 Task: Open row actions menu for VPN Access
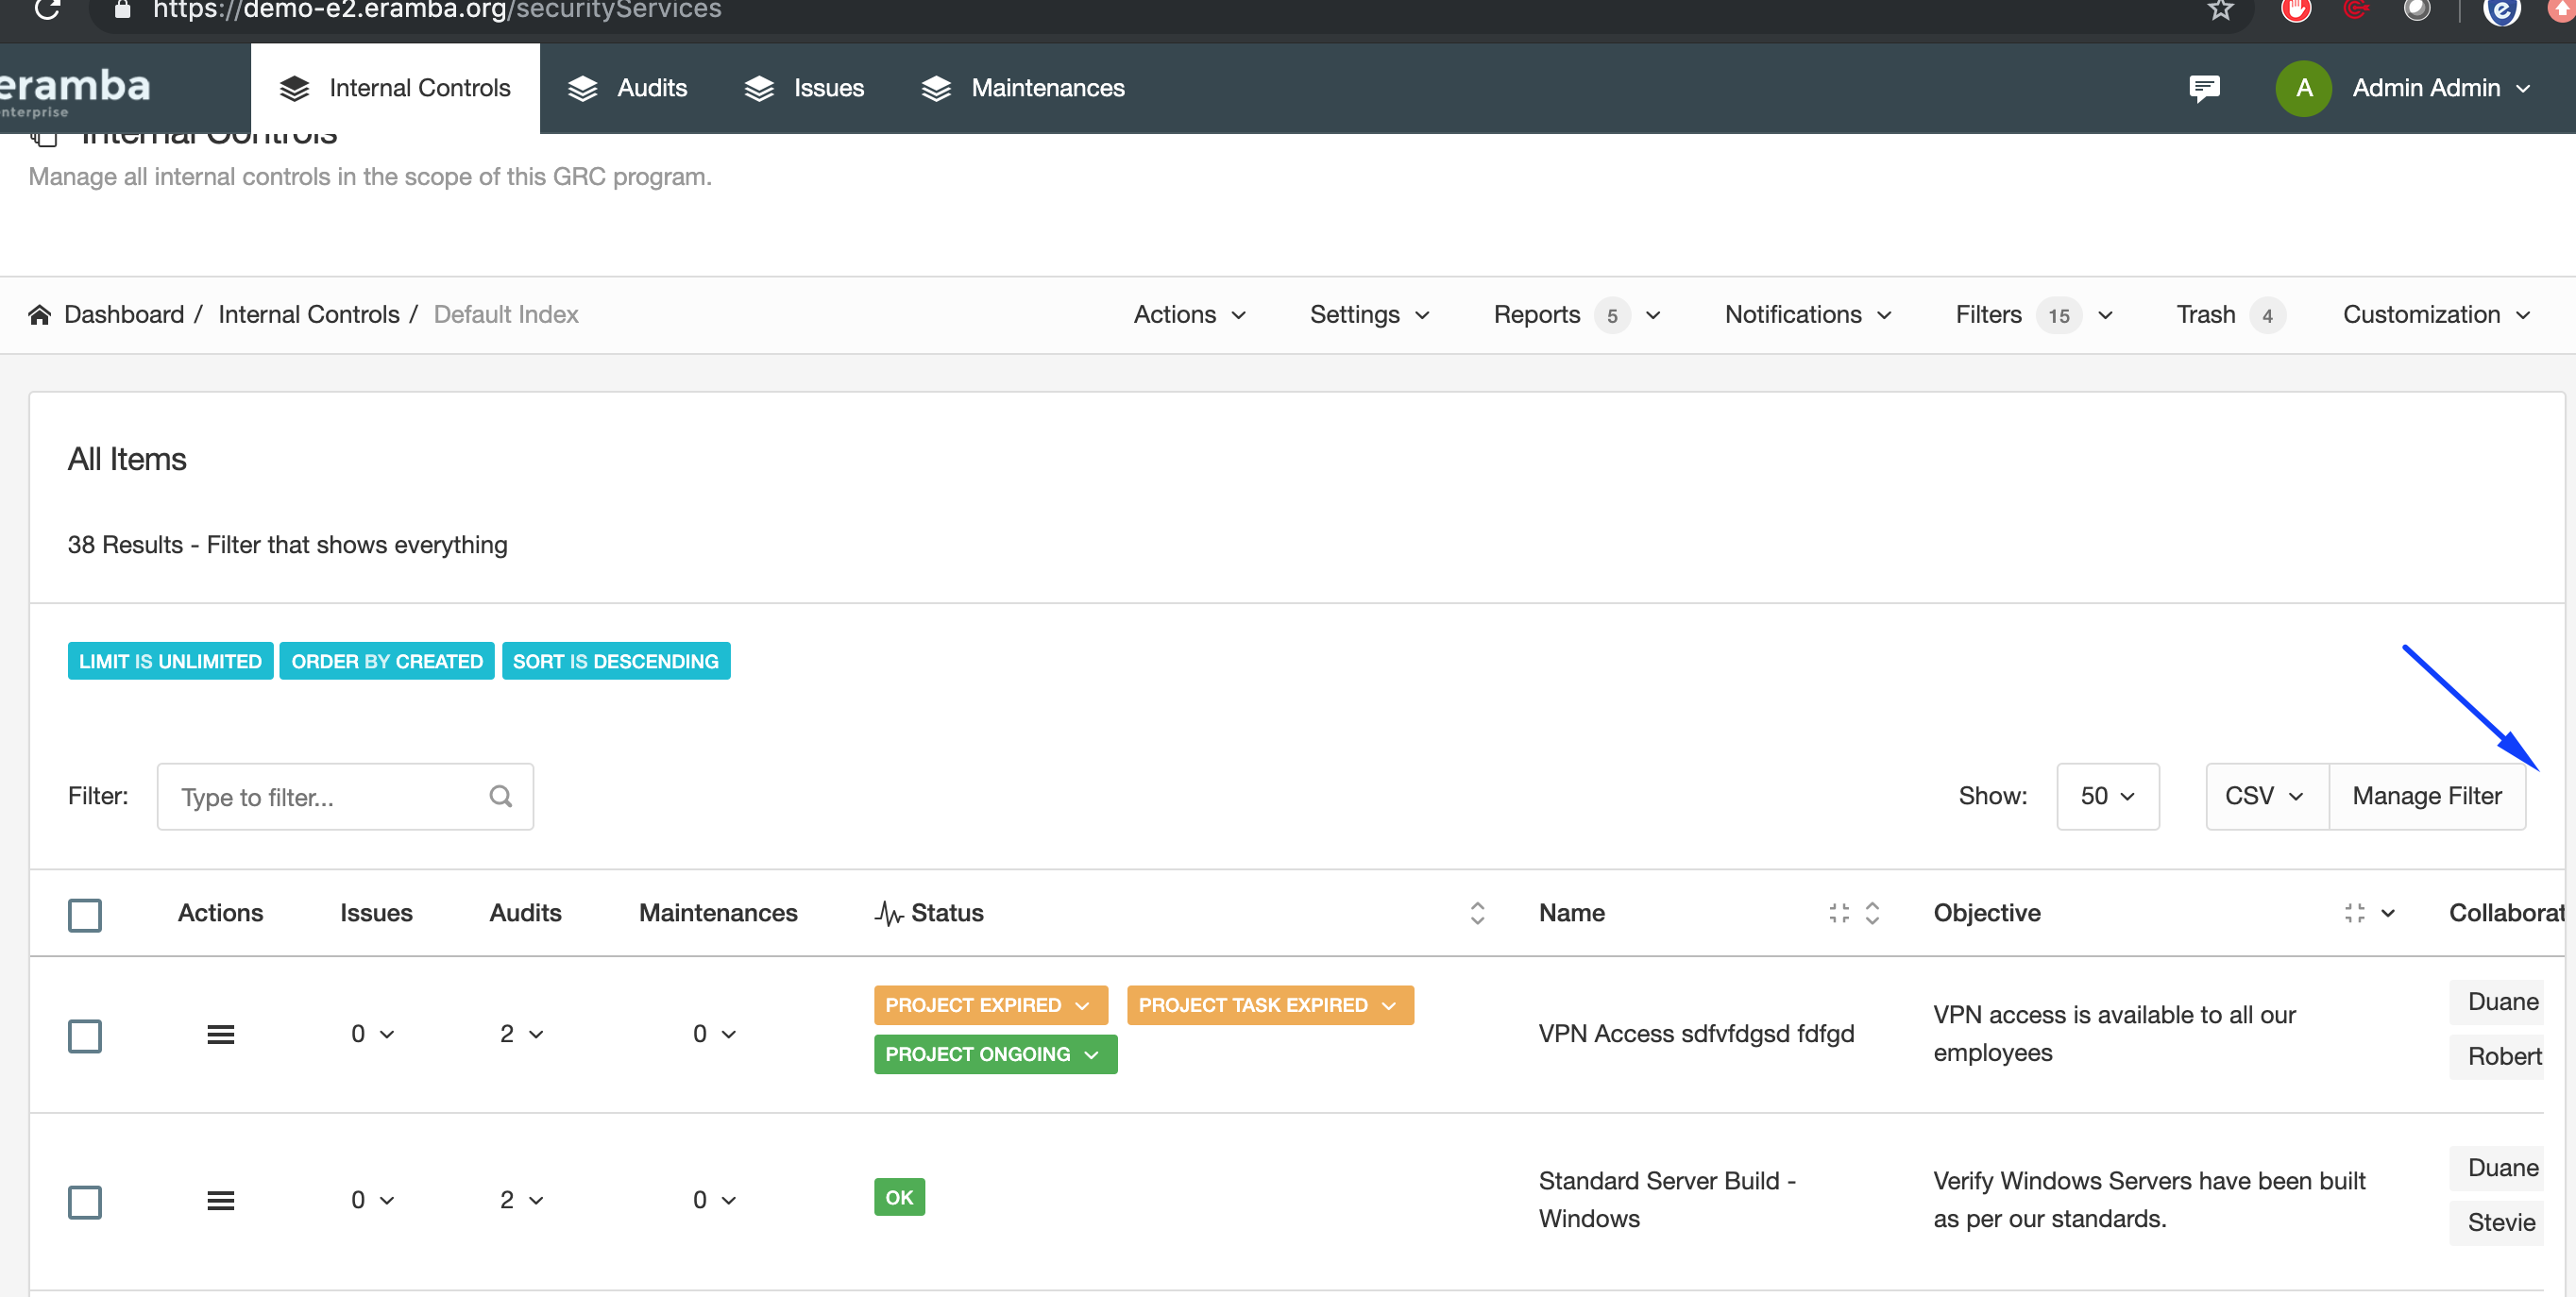pos(221,1034)
